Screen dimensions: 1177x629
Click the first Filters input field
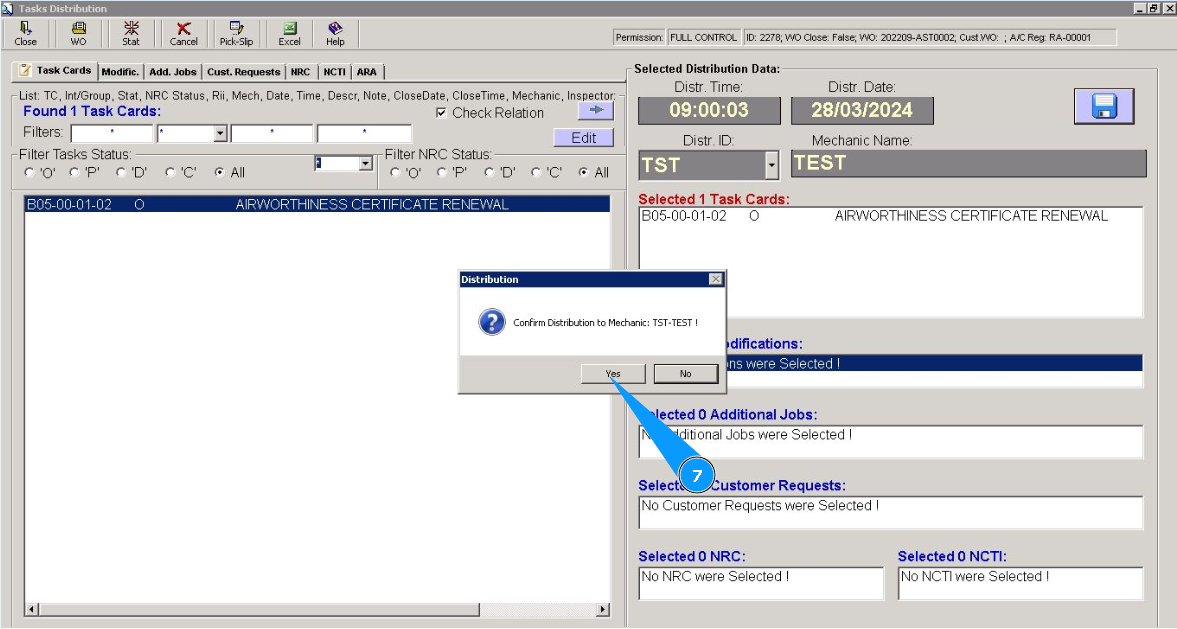tap(112, 134)
